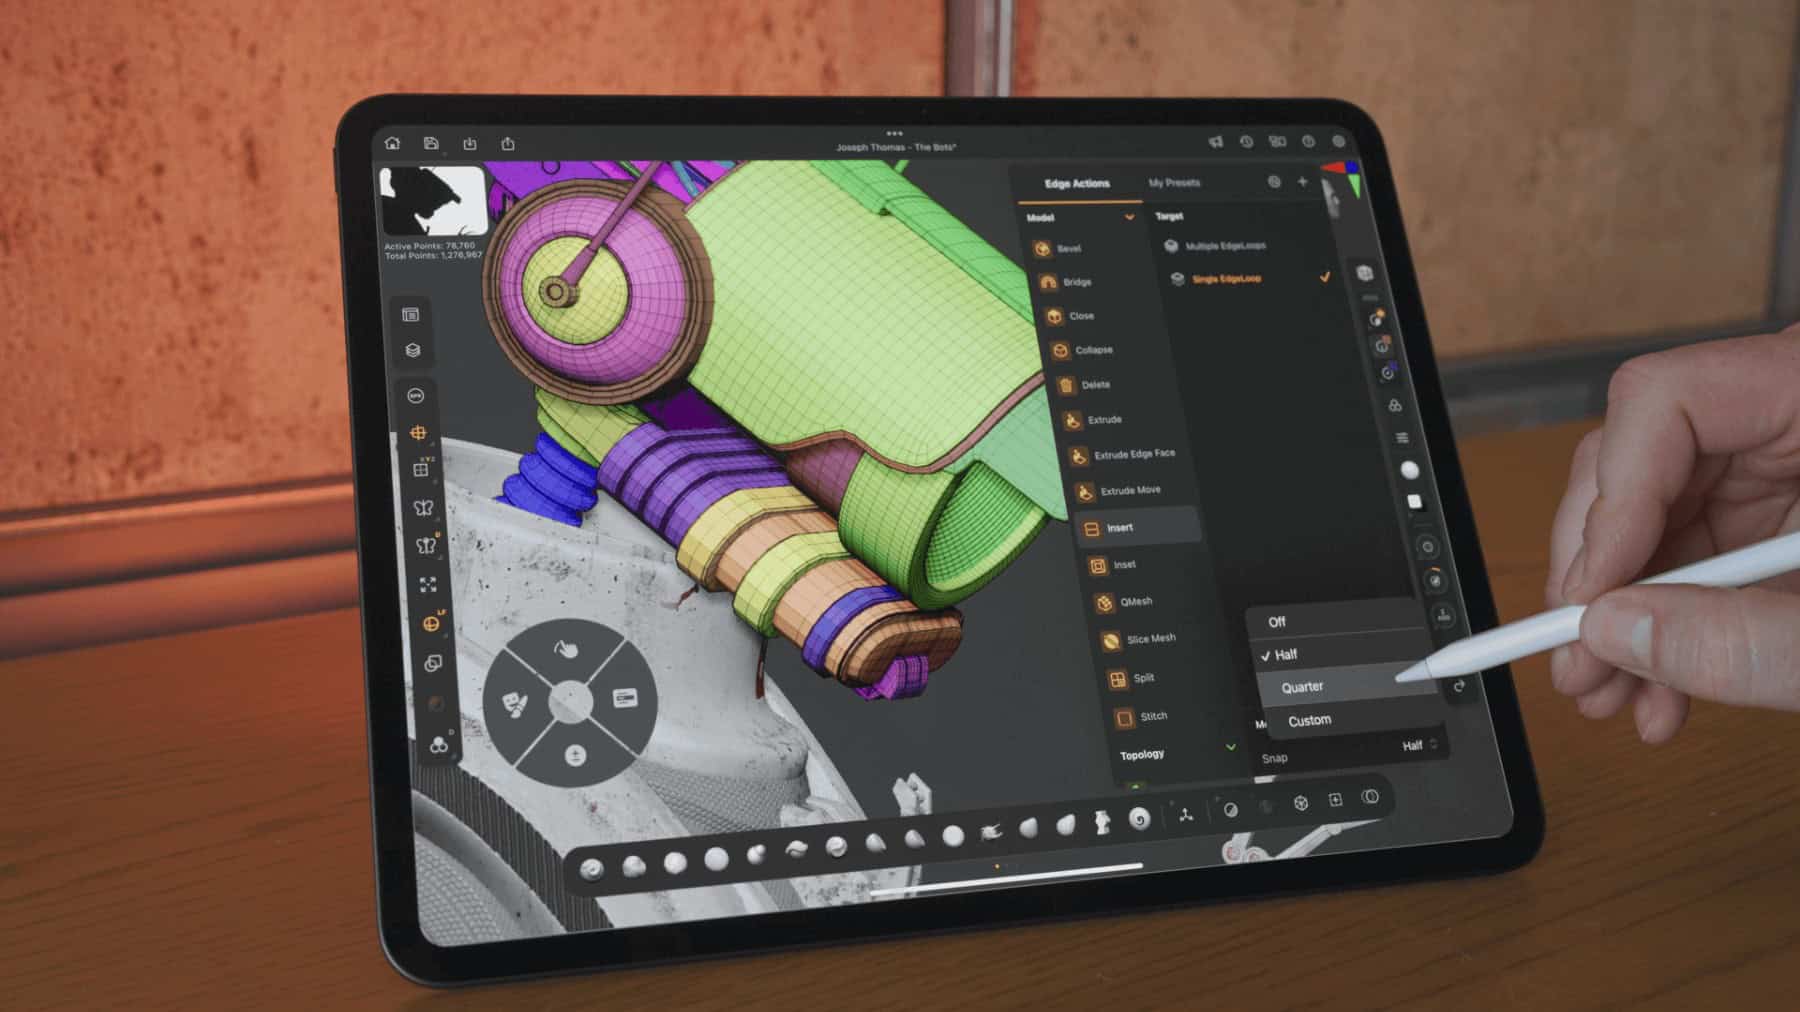Select the checked Single EdgeLoop target

pos(1250,278)
